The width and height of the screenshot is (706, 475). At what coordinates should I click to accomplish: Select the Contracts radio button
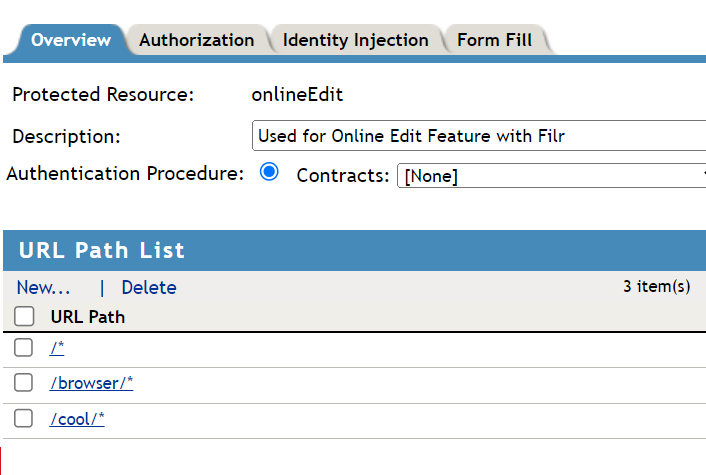point(268,172)
